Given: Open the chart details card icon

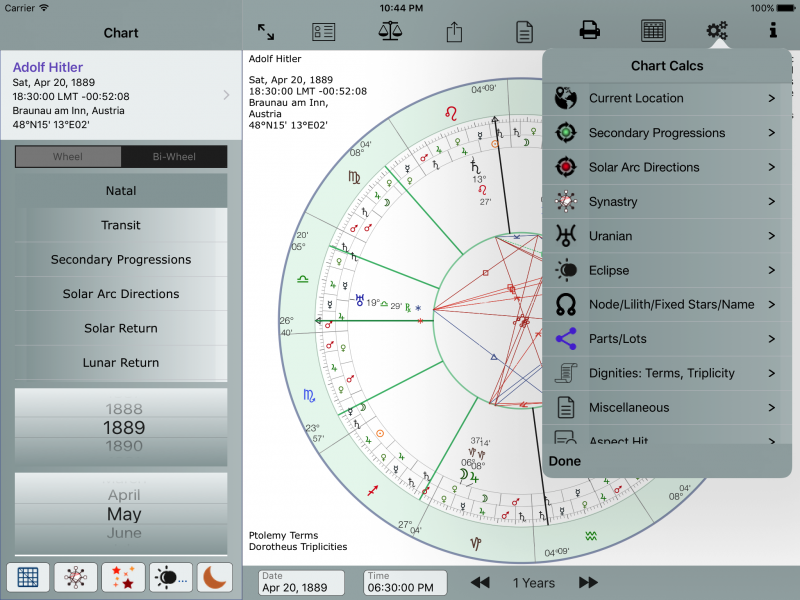Looking at the screenshot, I should pyautogui.click(x=322, y=31).
